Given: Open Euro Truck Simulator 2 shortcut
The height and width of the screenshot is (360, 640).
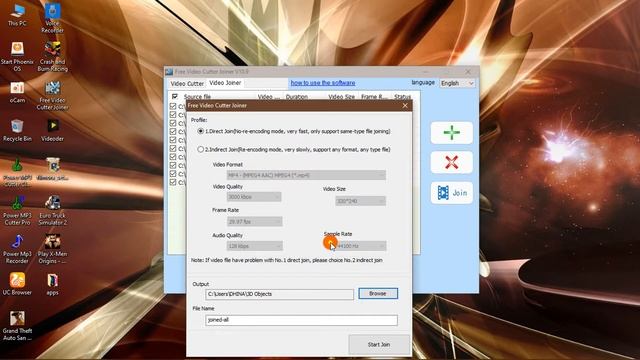Looking at the screenshot, I should coord(52,210).
